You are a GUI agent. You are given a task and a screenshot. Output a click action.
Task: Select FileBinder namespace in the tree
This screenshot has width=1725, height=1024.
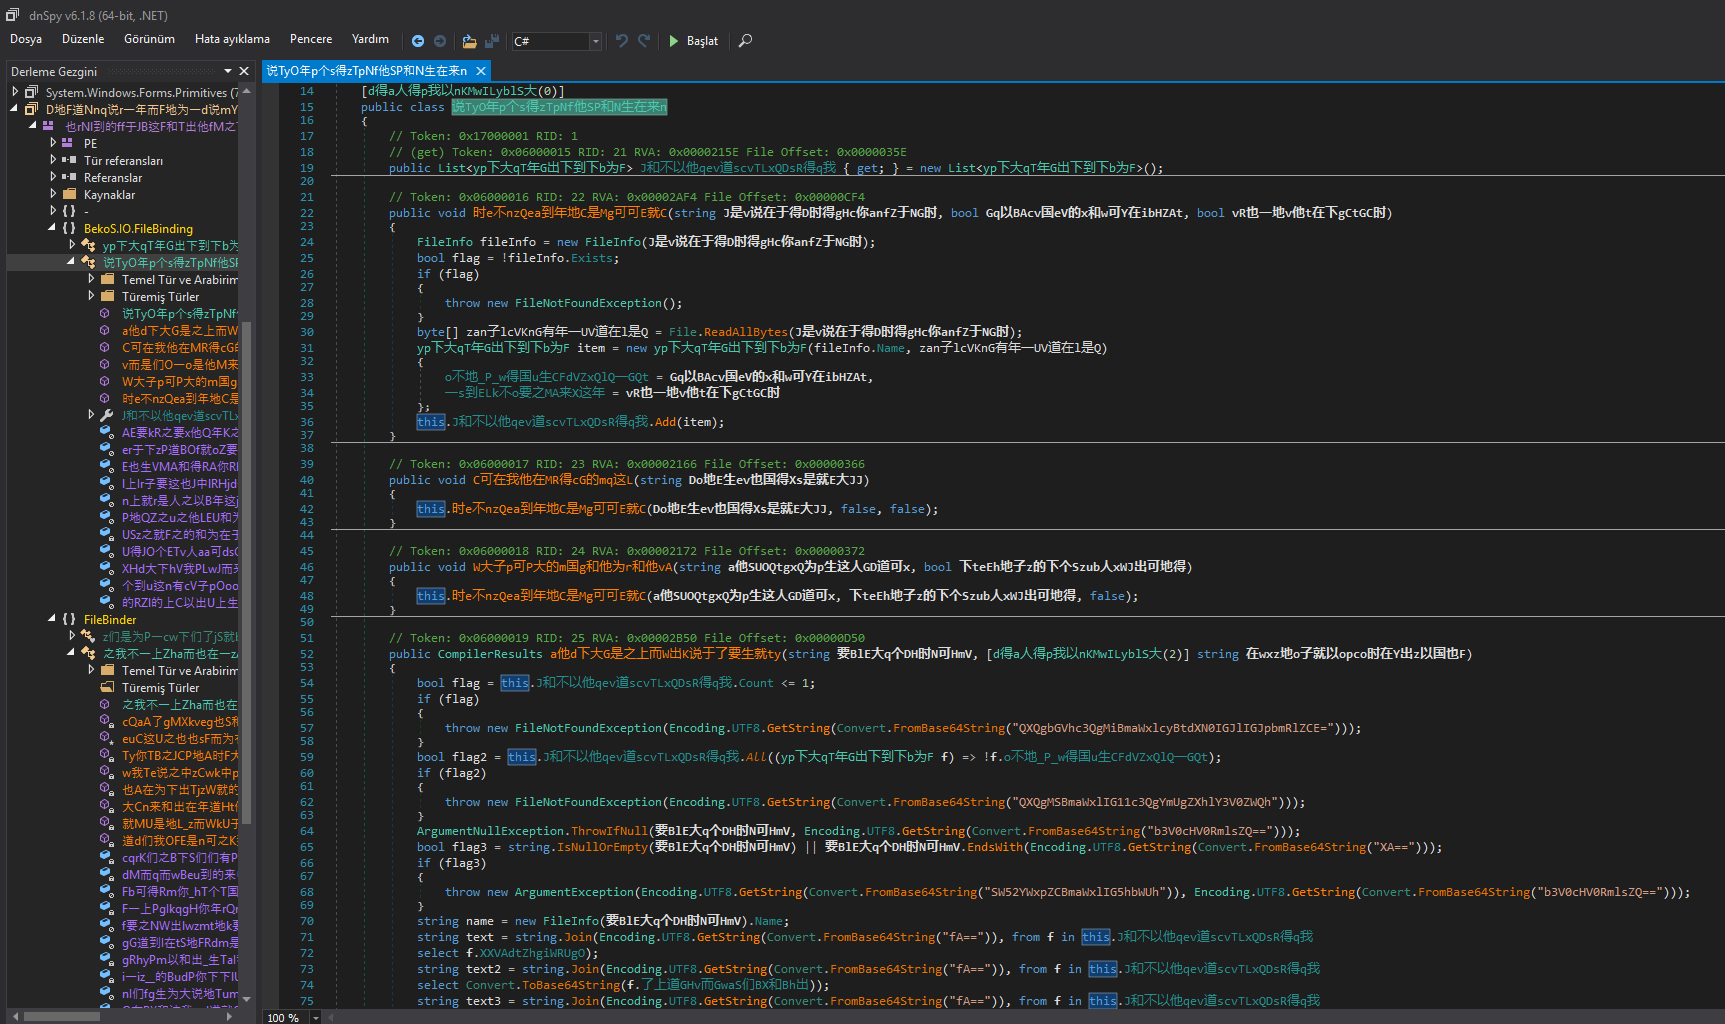click(110, 619)
